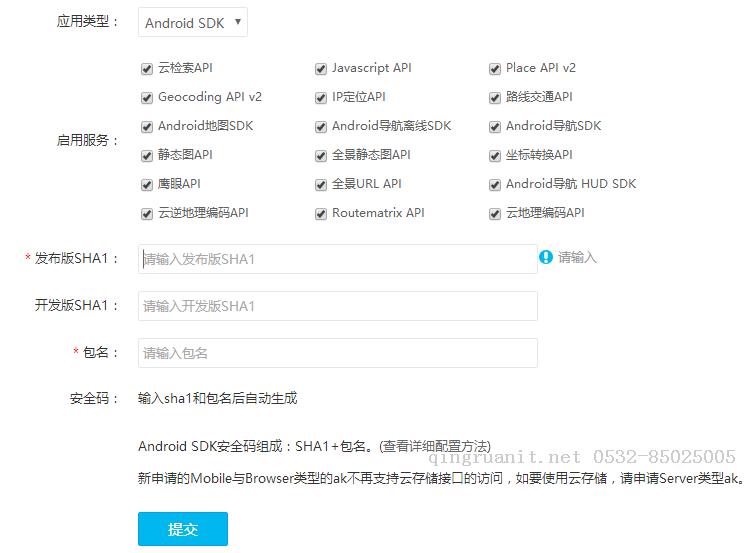The image size is (748, 553).
Task: Click the warning icon beside 请输入
Action: [x=546, y=257]
